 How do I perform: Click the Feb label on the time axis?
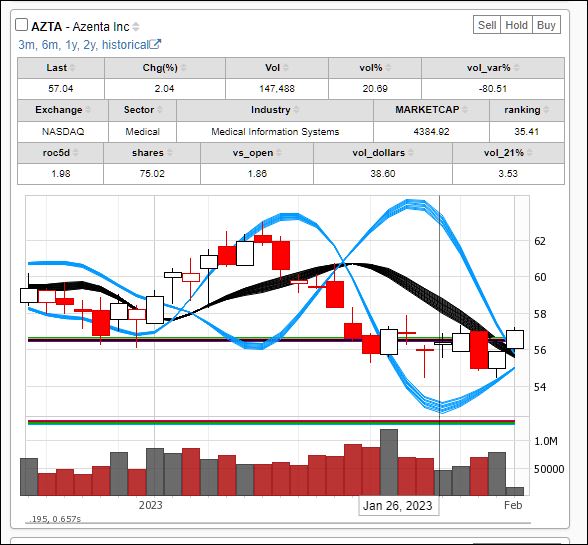click(513, 505)
